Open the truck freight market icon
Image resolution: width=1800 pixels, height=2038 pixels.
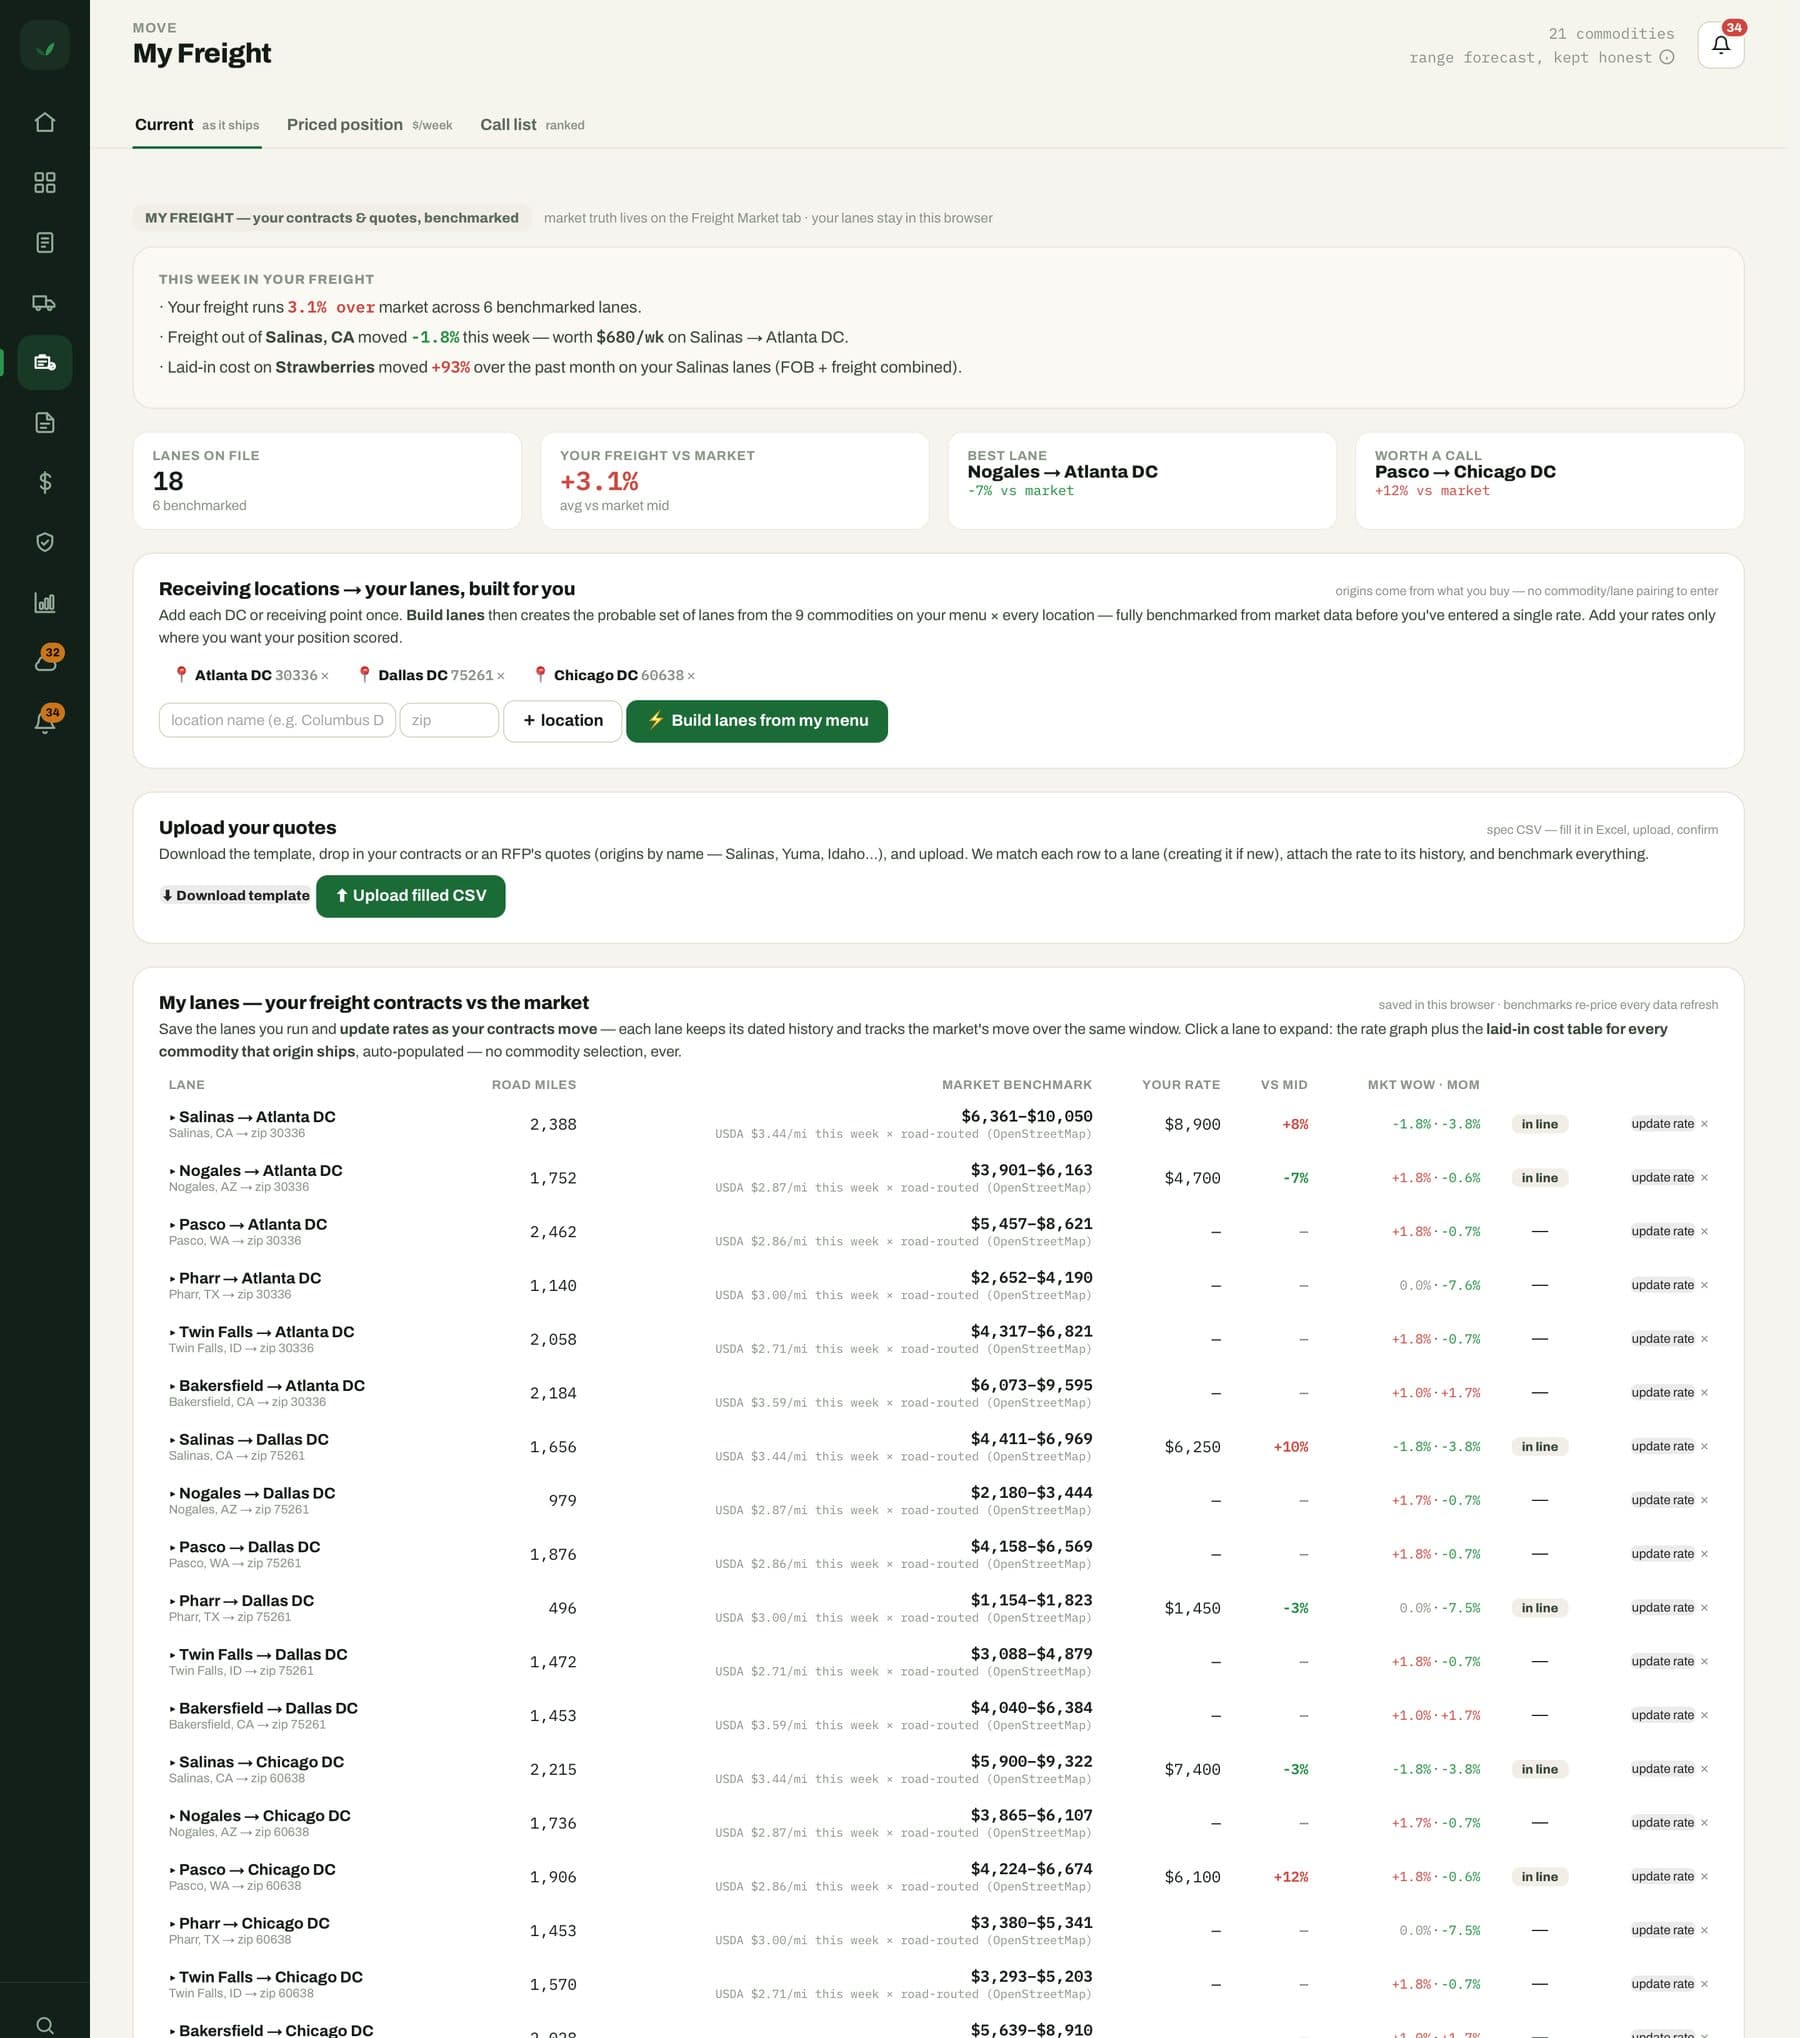(x=45, y=302)
